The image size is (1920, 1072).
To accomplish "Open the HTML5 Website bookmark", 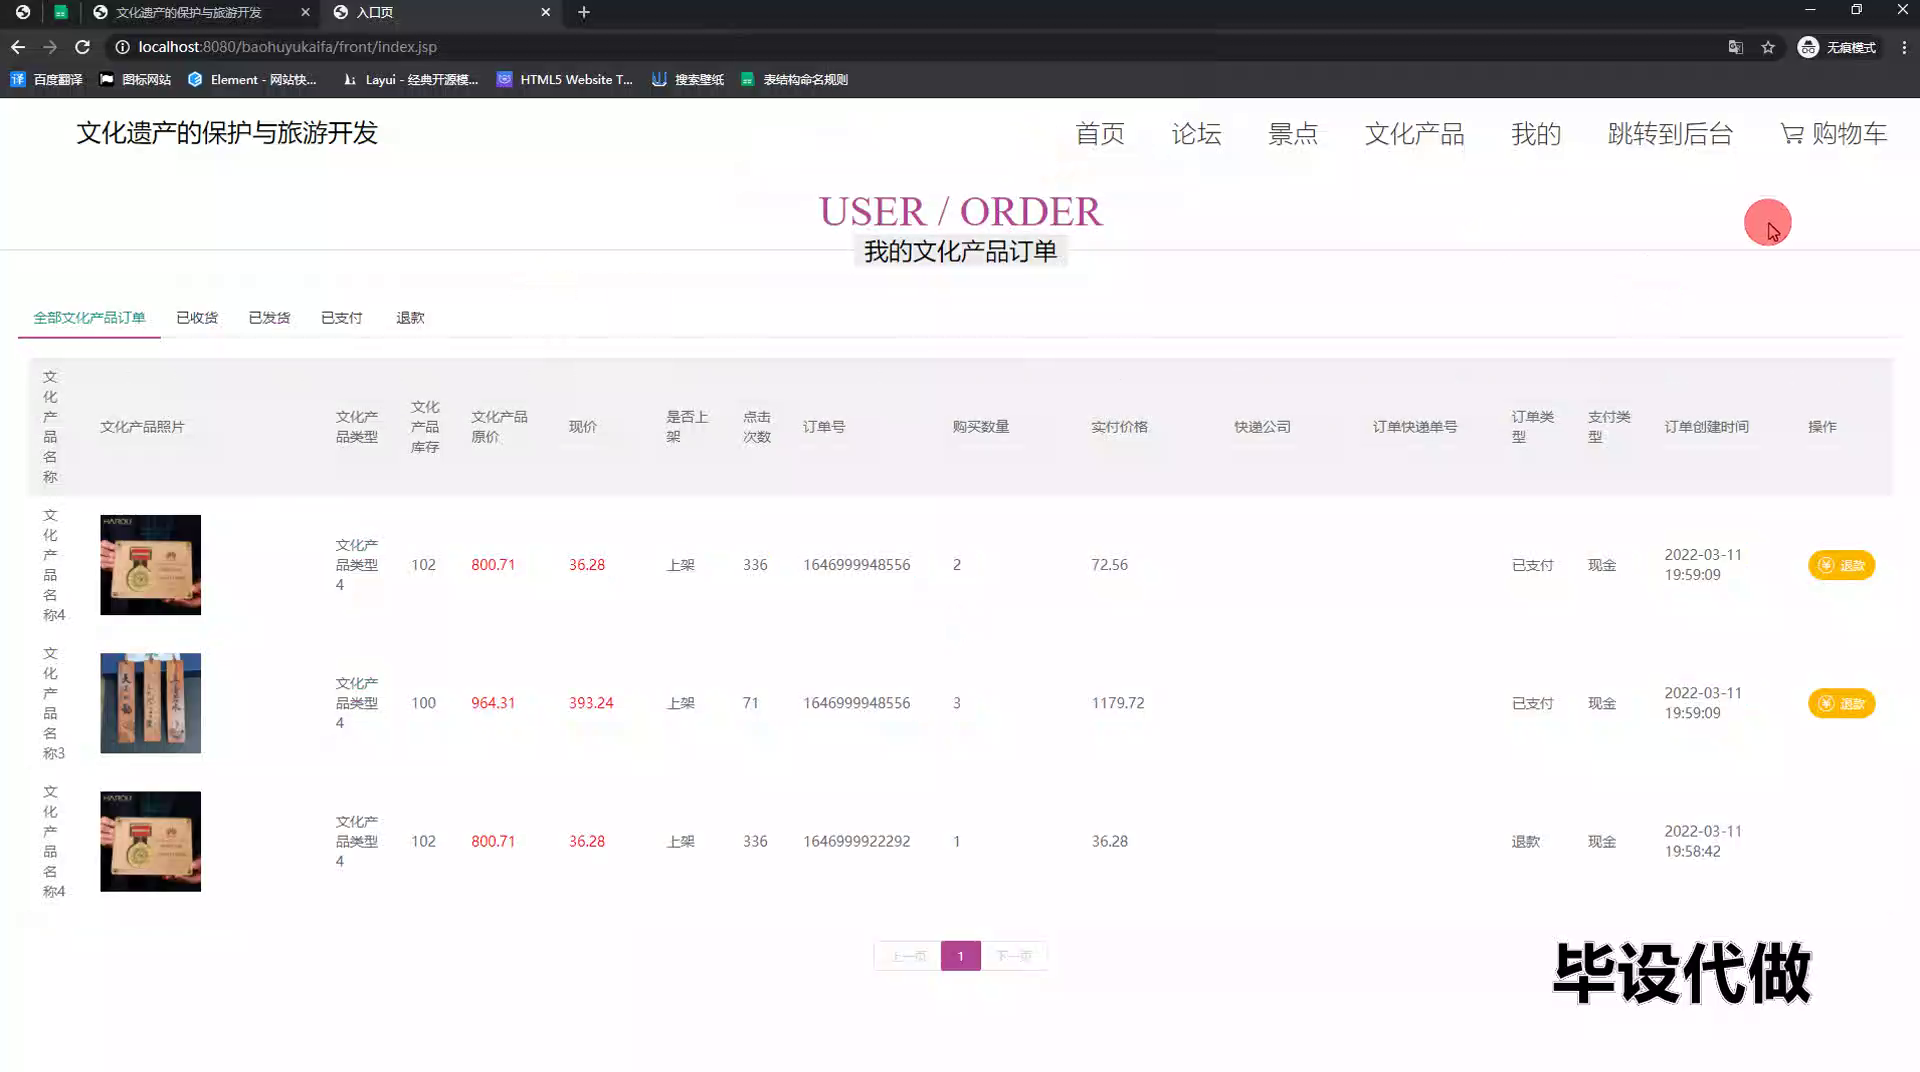I will pos(565,80).
